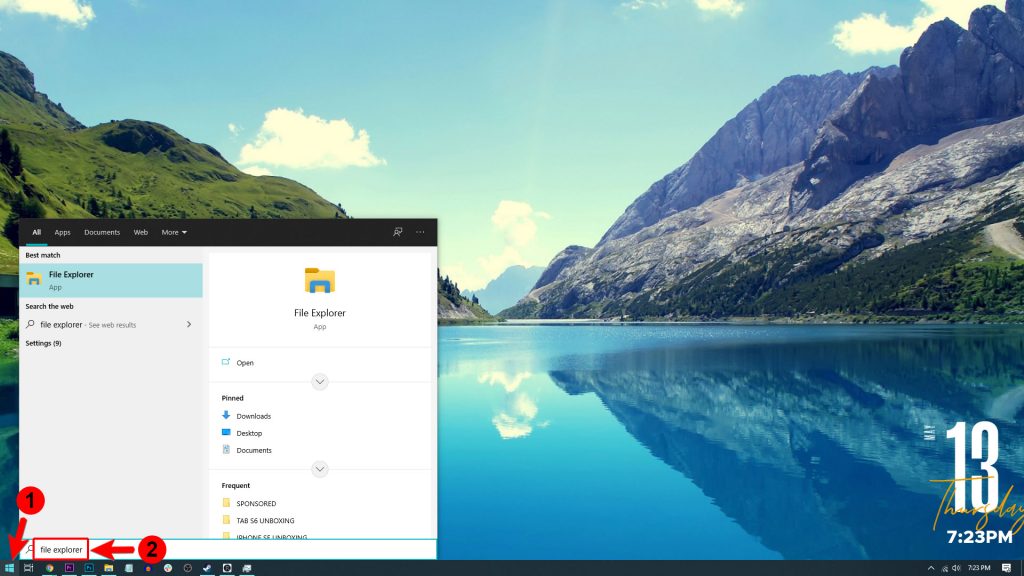Select the File Explorer best match result
Screen dimensions: 1024x576
[111, 280]
